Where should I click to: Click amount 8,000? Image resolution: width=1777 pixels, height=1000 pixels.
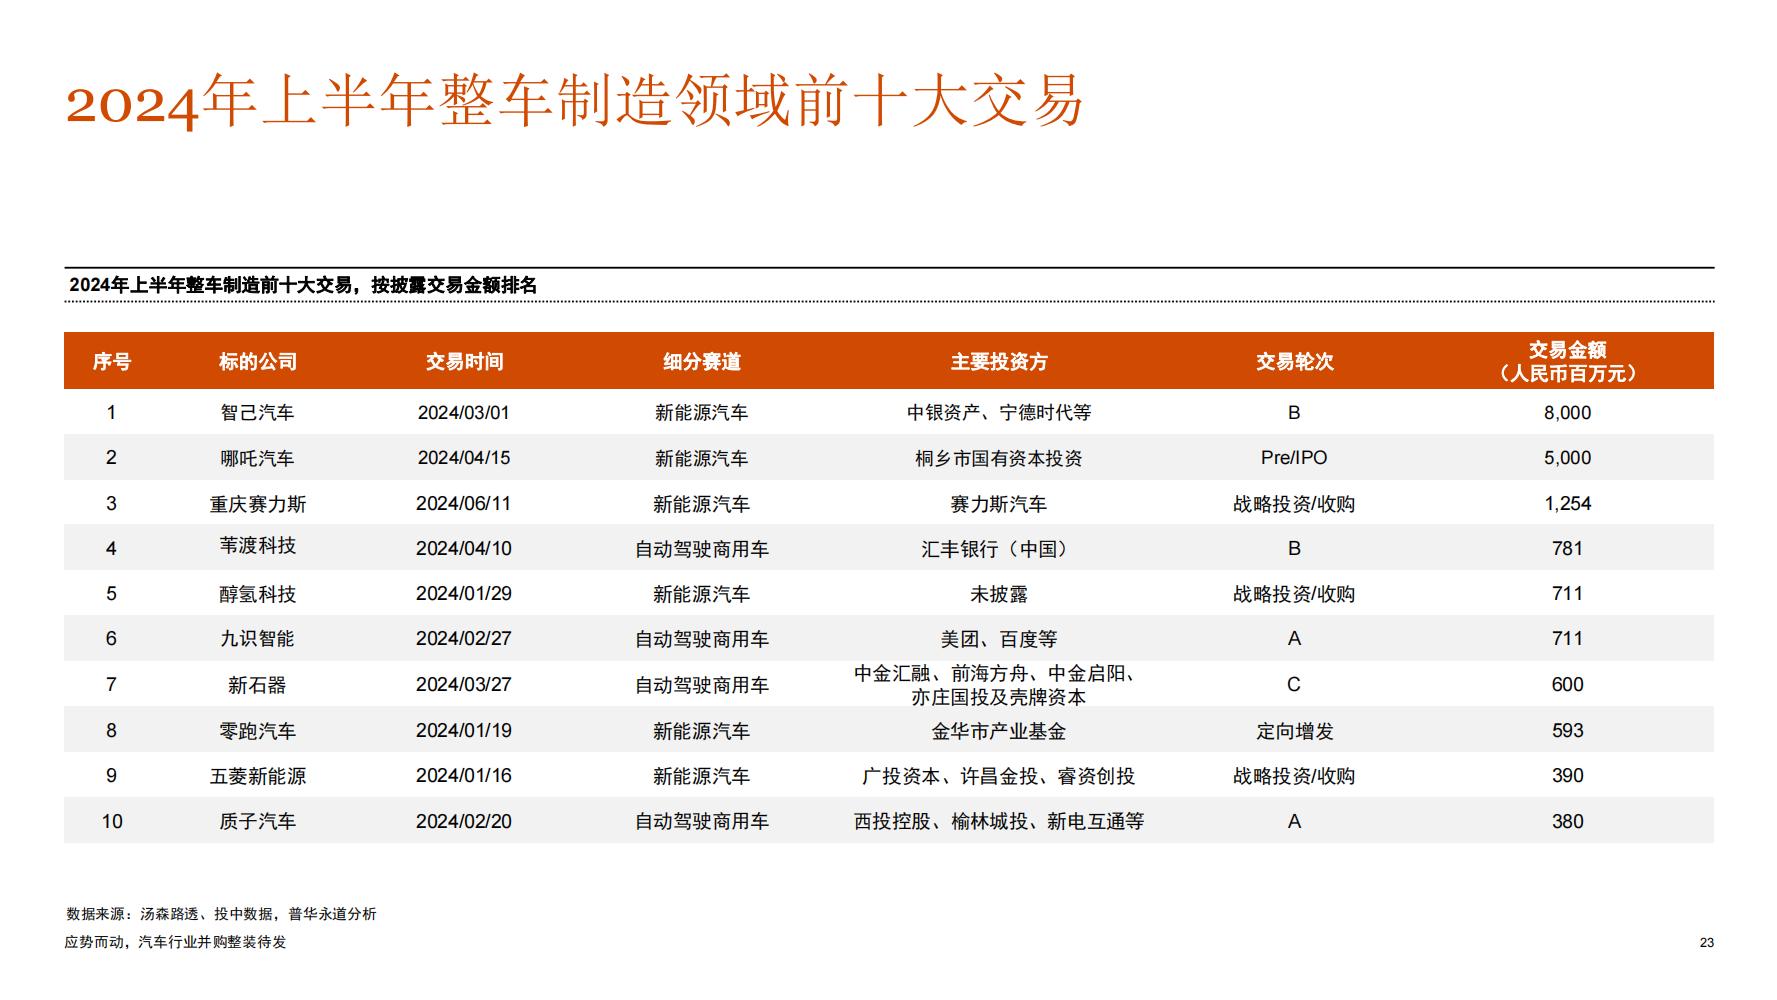(x=1567, y=413)
